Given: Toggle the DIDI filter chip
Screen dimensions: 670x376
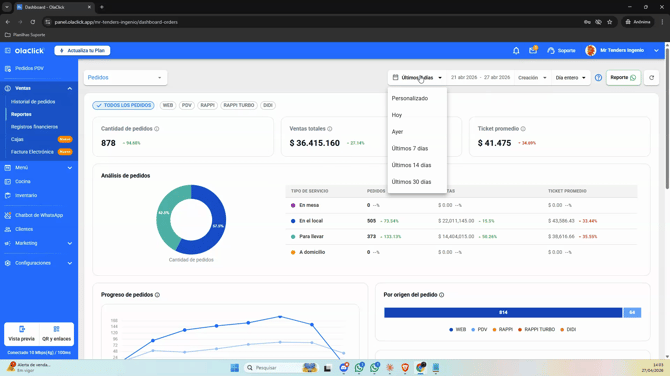Looking at the screenshot, I should pyautogui.click(x=268, y=105).
